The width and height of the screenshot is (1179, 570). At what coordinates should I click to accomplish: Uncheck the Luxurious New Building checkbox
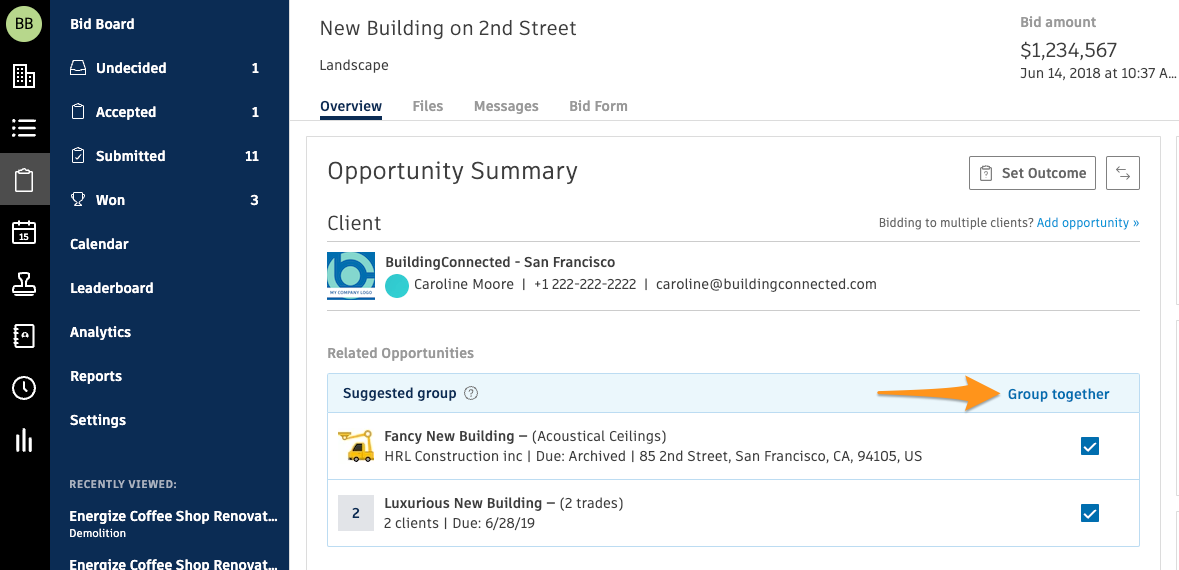(x=1090, y=513)
